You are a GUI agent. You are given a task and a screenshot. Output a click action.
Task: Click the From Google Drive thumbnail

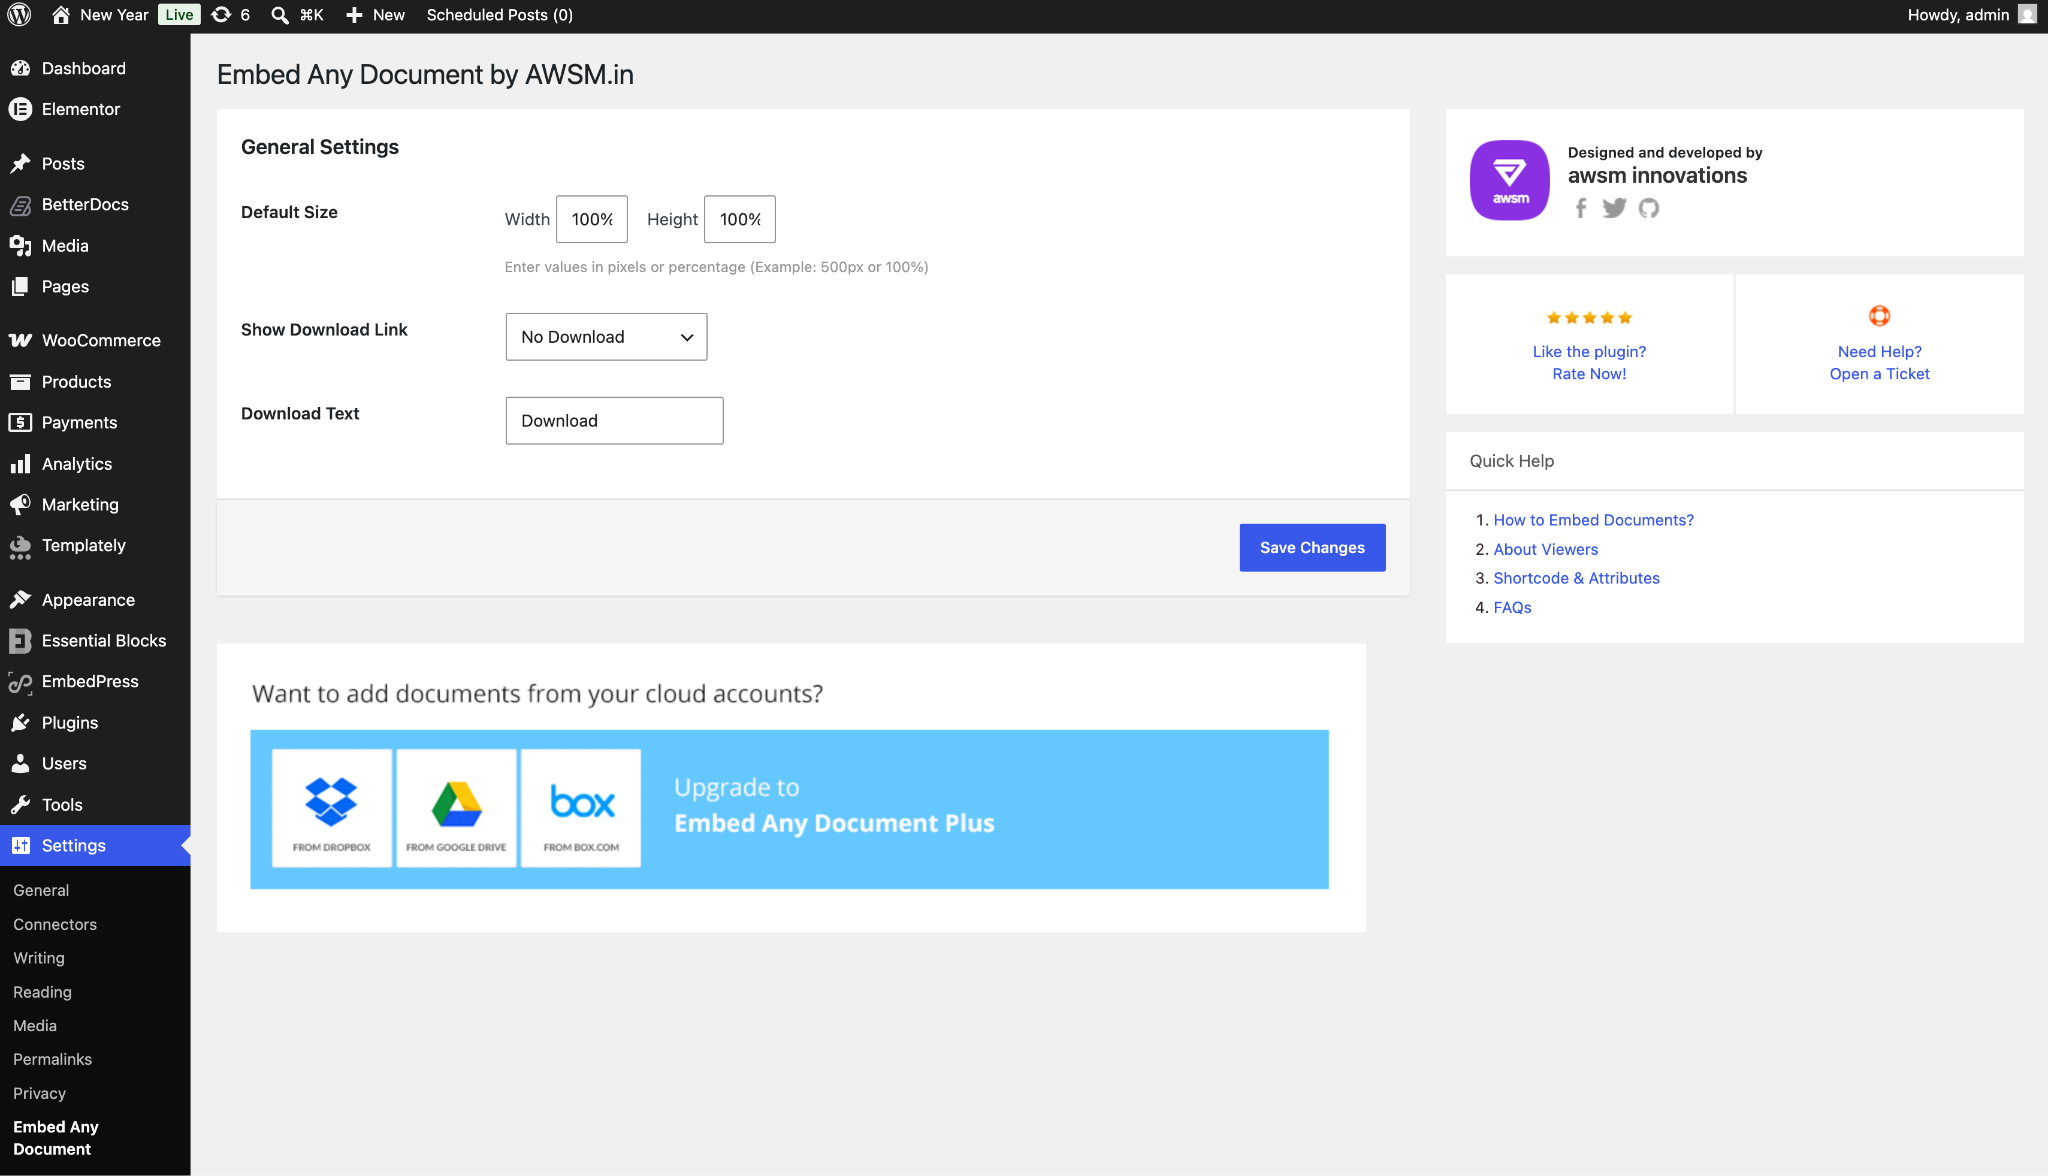click(x=456, y=808)
